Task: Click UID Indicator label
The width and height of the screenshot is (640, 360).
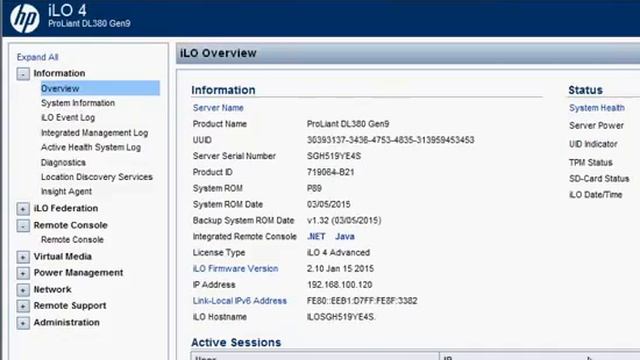Action: (593, 144)
